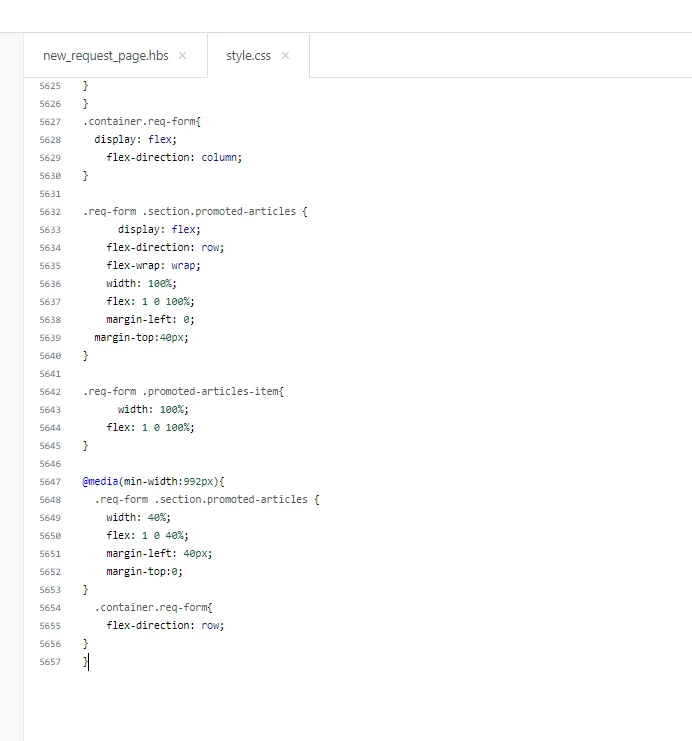Click 'flex-wrap: wrap;' code line

click(153, 265)
